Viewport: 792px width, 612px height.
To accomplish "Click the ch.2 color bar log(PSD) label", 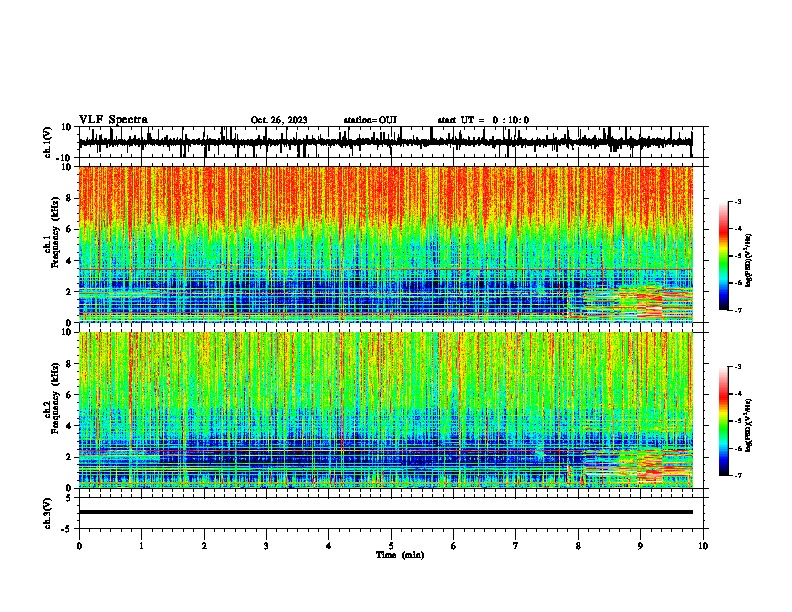I will coord(748,425).
